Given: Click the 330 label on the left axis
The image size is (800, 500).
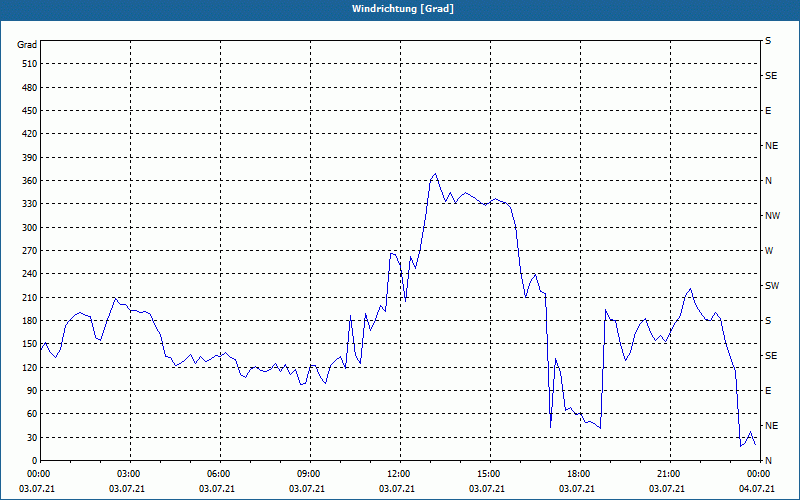Looking at the screenshot, I should tap(30, 204).
